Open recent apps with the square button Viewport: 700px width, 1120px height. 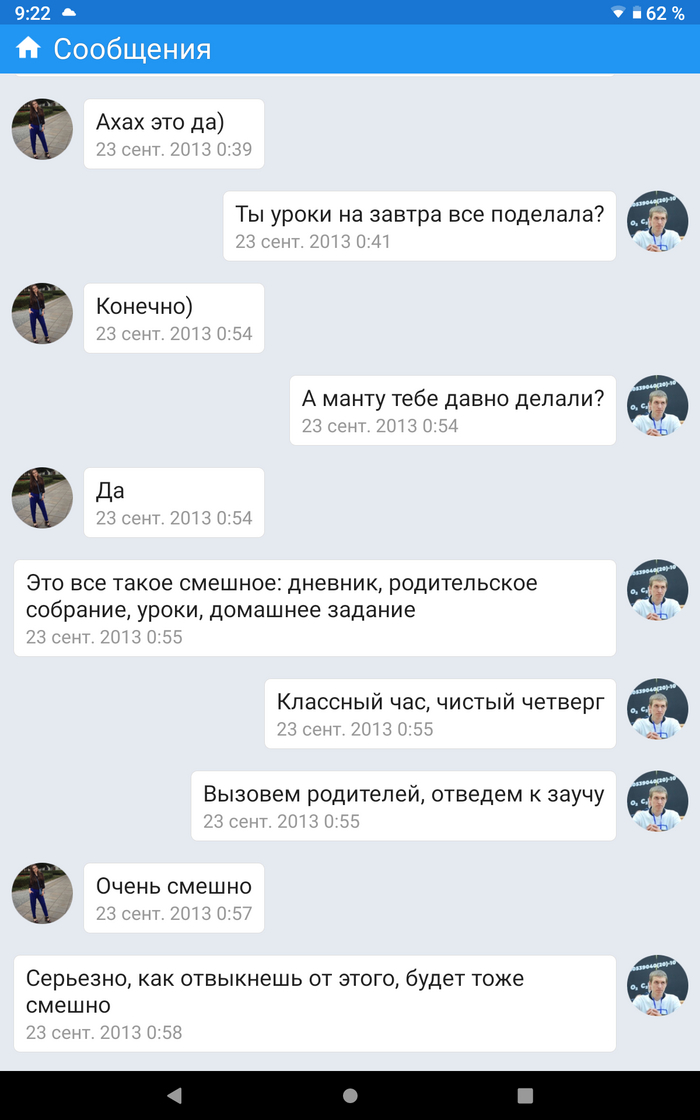pyautogui.click(x=525, y=1095)
